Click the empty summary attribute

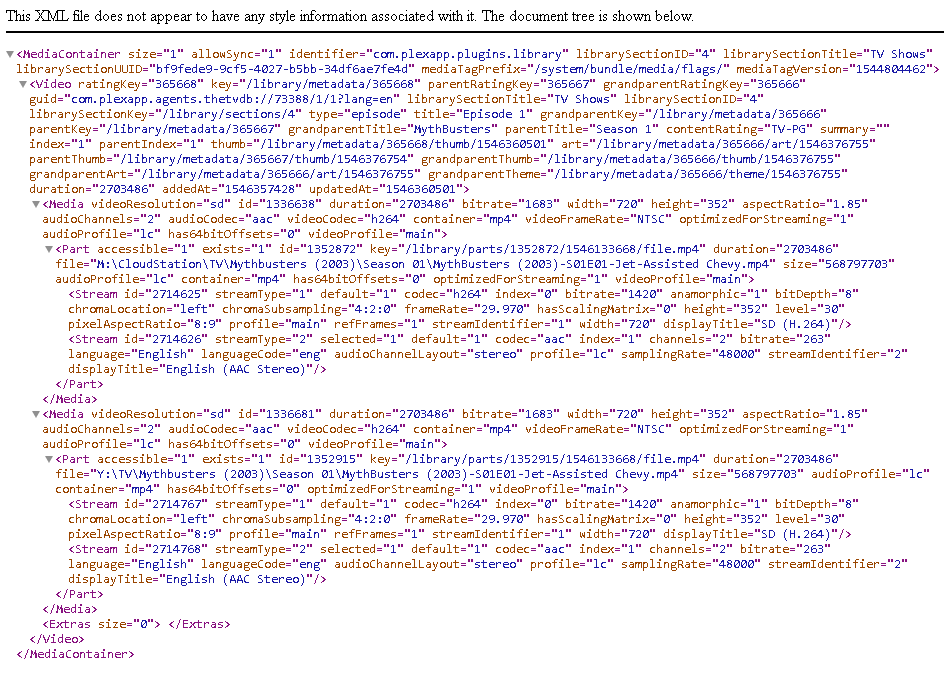(x=859, y=129)
